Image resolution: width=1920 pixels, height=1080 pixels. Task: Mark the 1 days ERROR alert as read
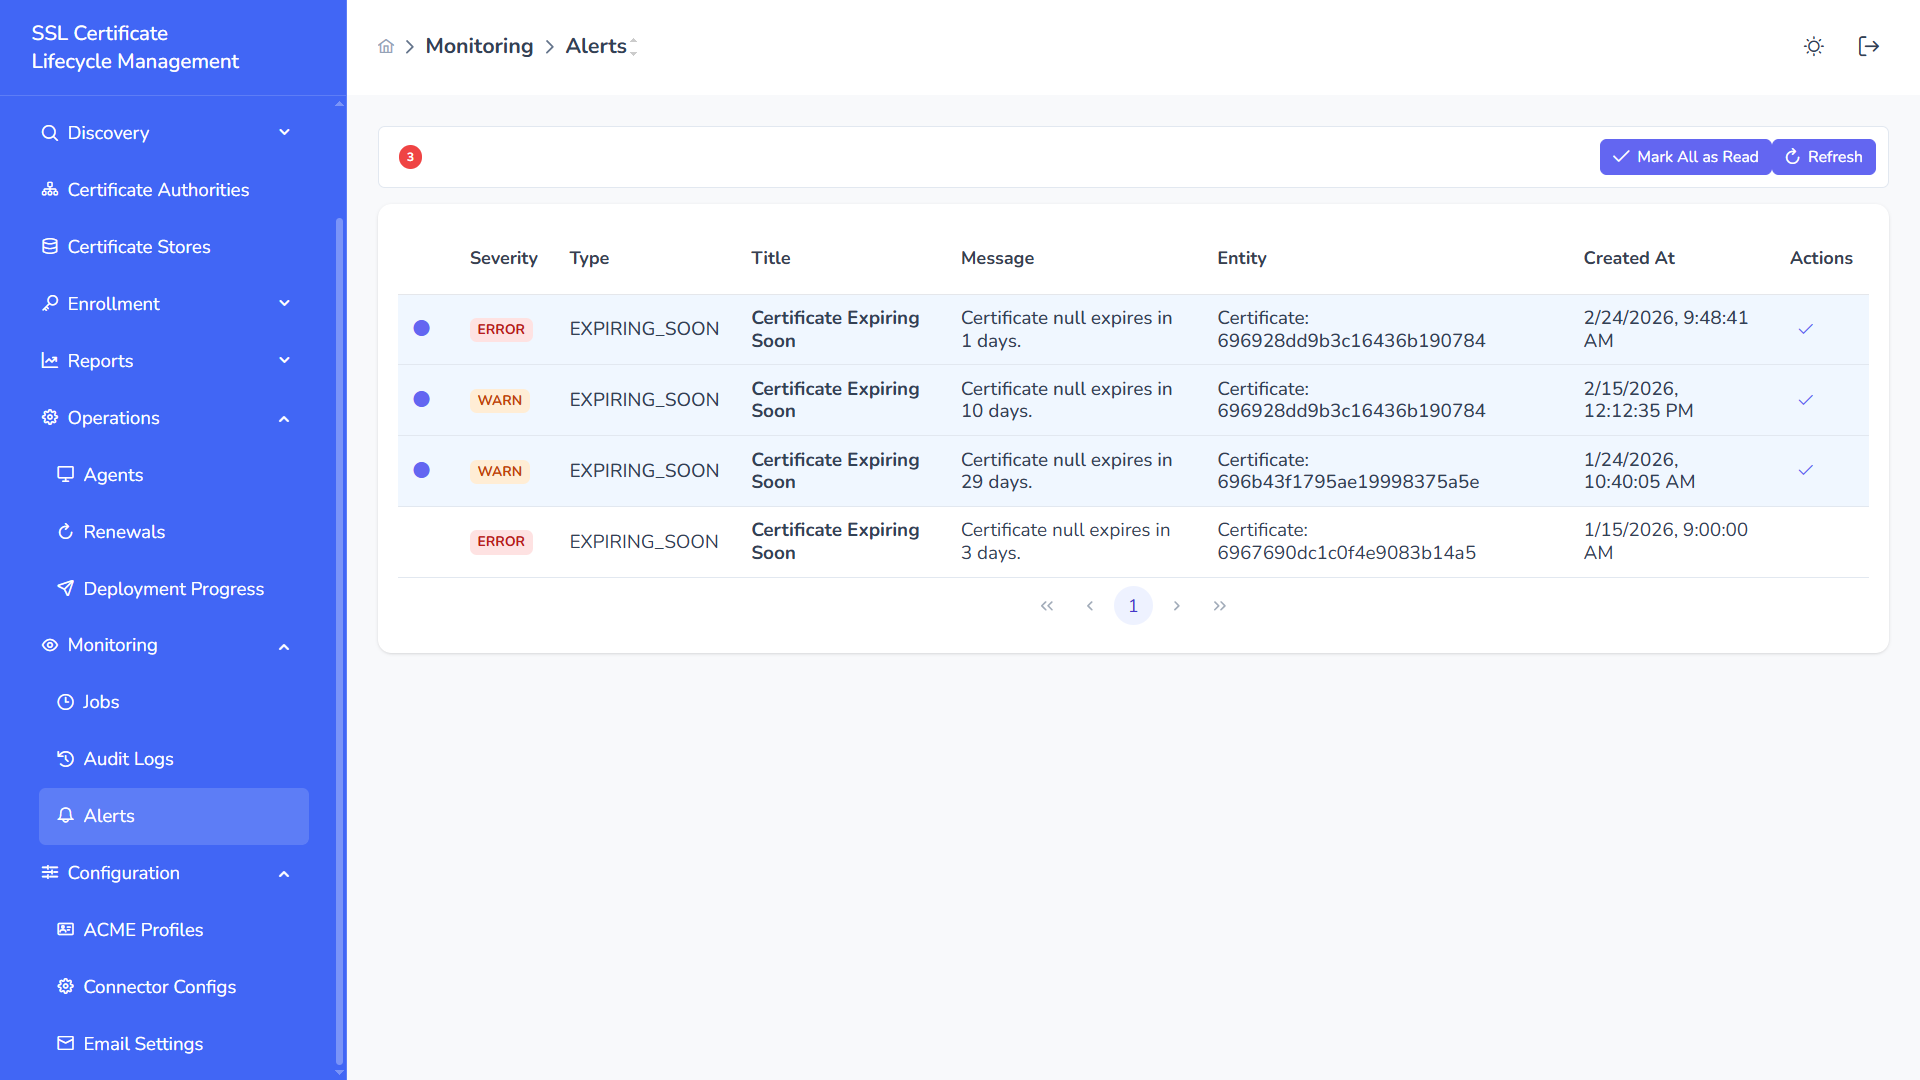1805,329
